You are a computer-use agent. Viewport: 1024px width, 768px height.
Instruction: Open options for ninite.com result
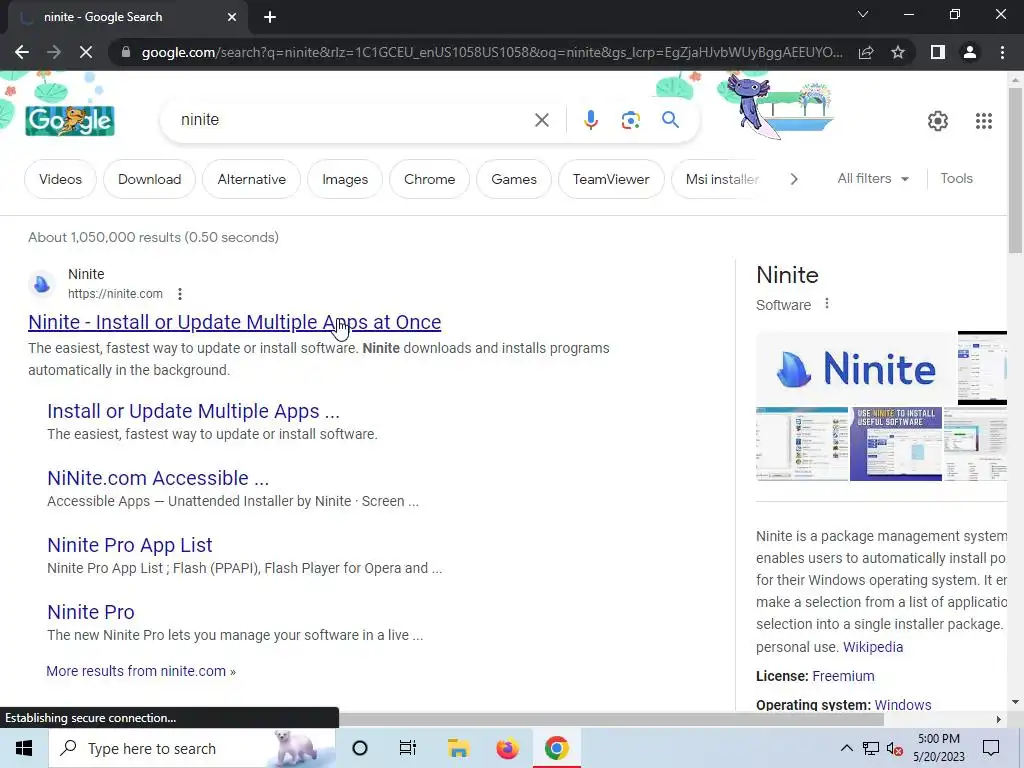click(180, 294)
